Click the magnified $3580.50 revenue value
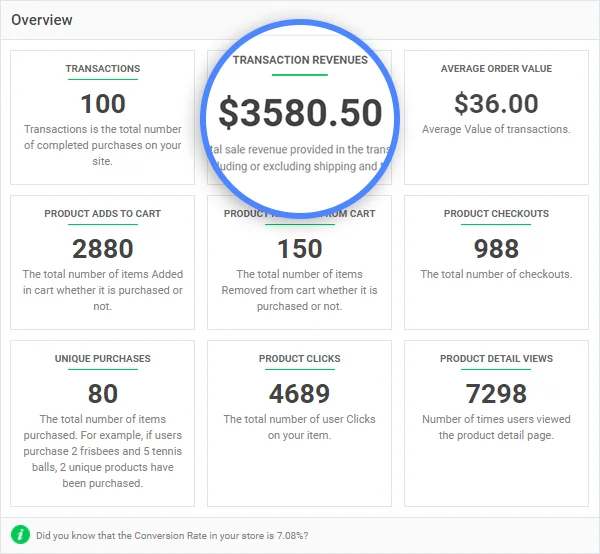 pos(300,113)
